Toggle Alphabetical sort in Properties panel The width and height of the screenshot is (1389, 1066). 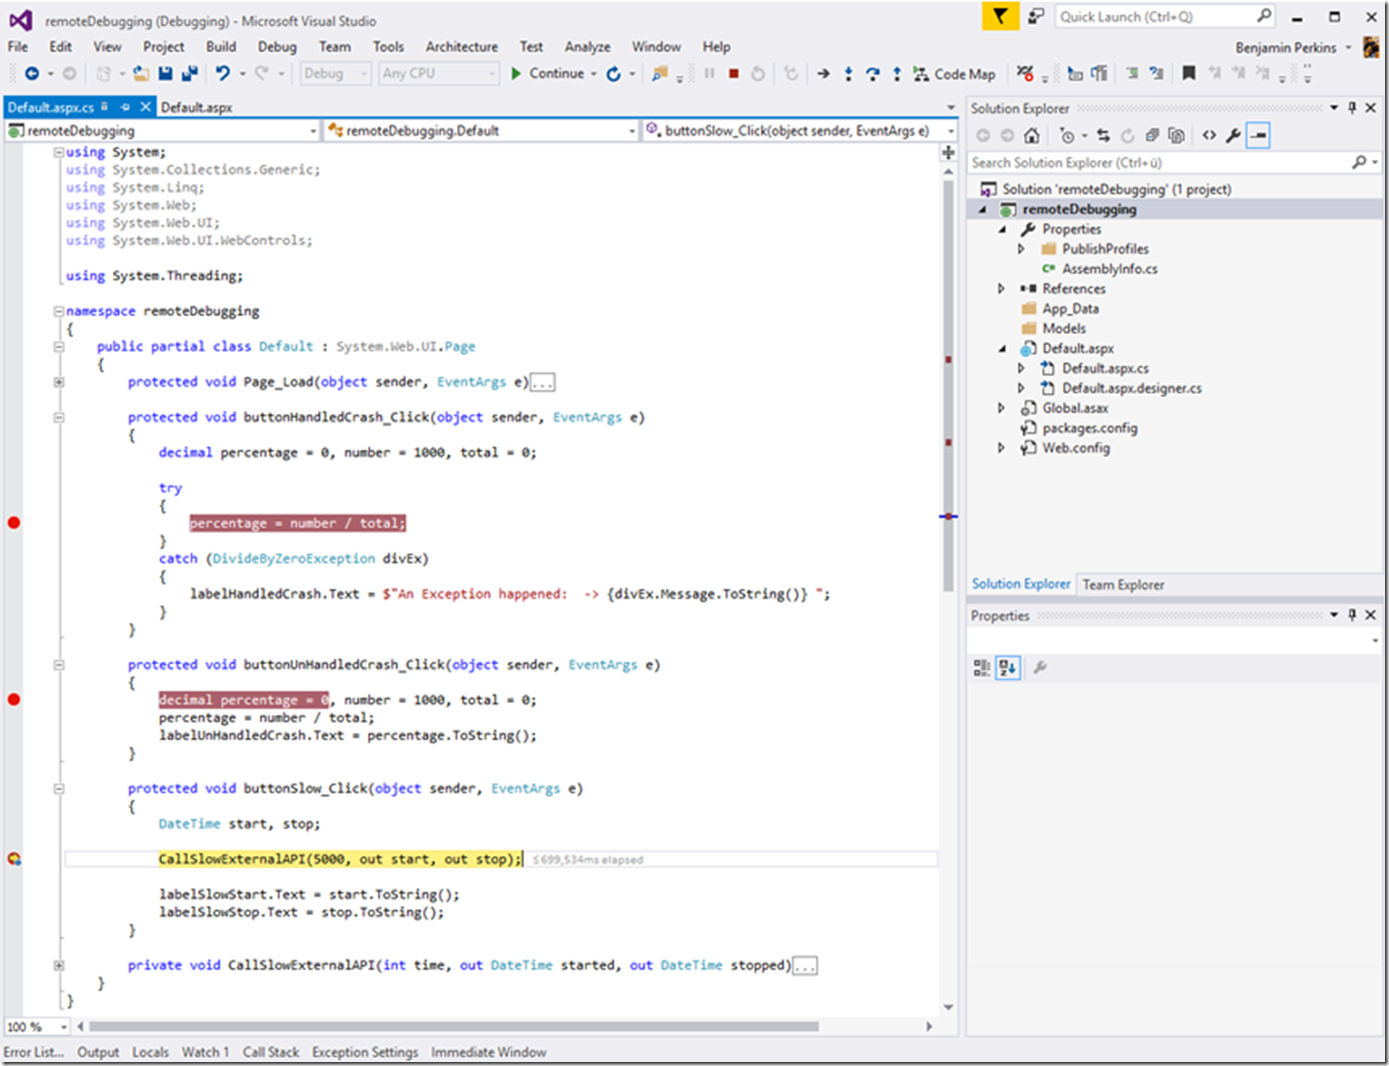tap(1008, 667)
